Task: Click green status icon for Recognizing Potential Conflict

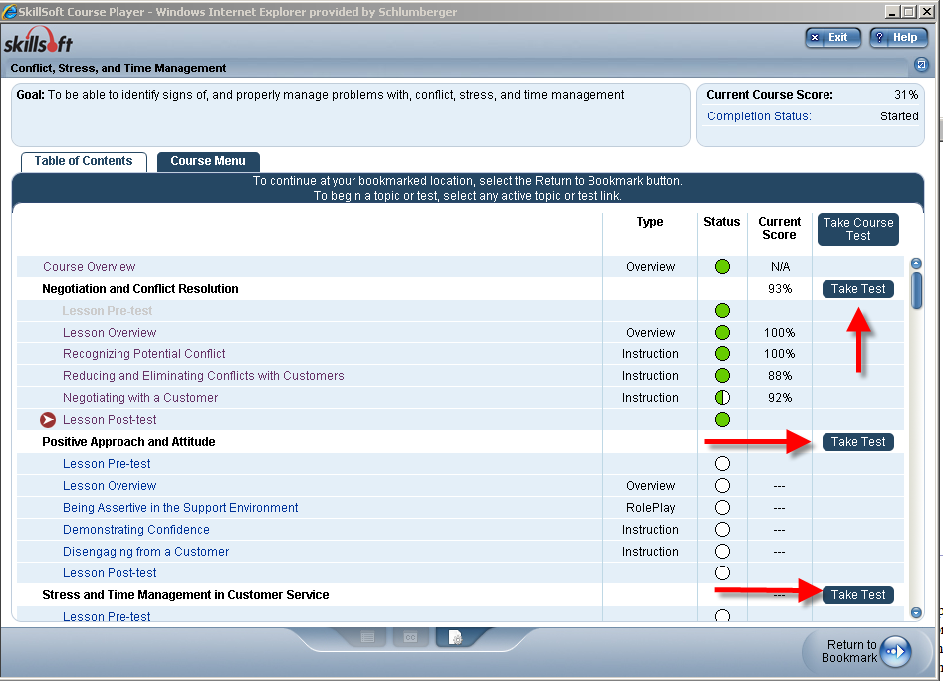Action: (x=722, y=354)
